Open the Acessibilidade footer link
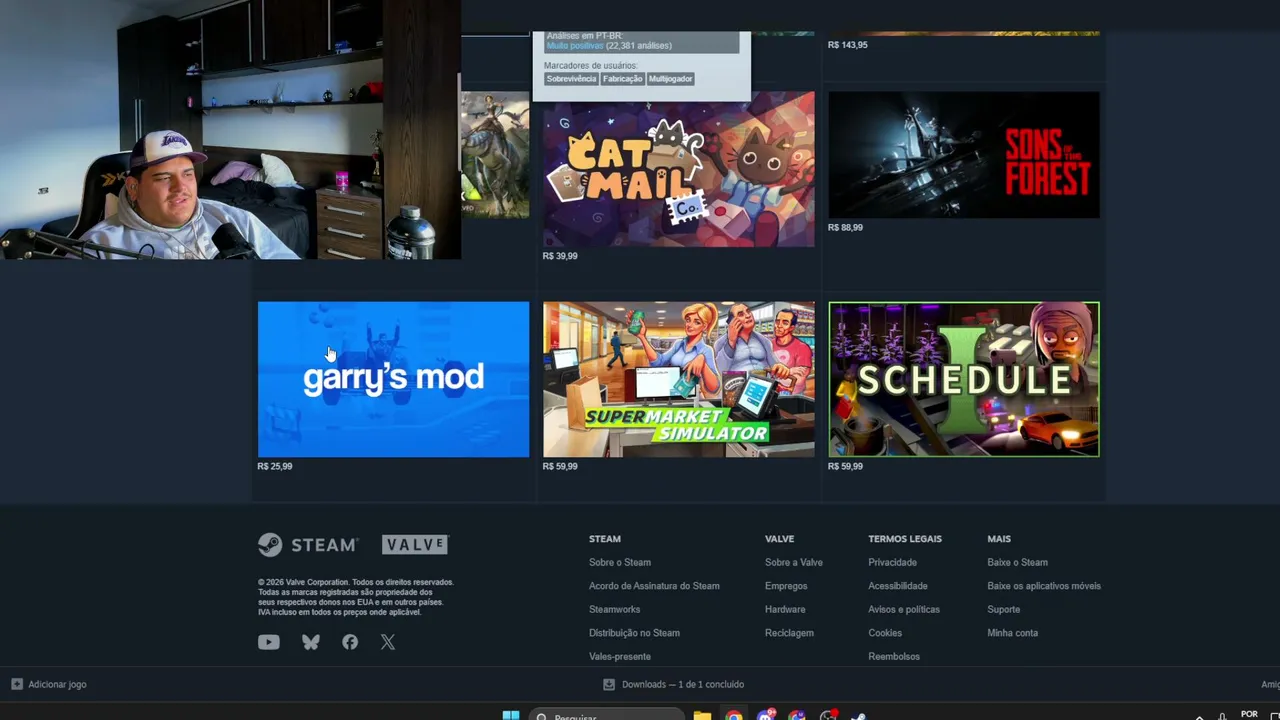This screenshot has width=1280, height=720. 898,586
